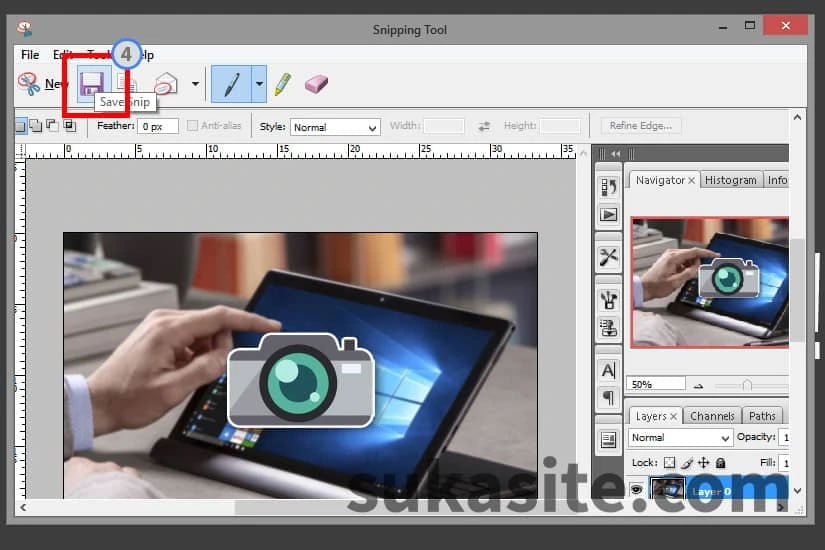Enable the Anti-alias checkbox
The image size is (825, 550).
193,125
